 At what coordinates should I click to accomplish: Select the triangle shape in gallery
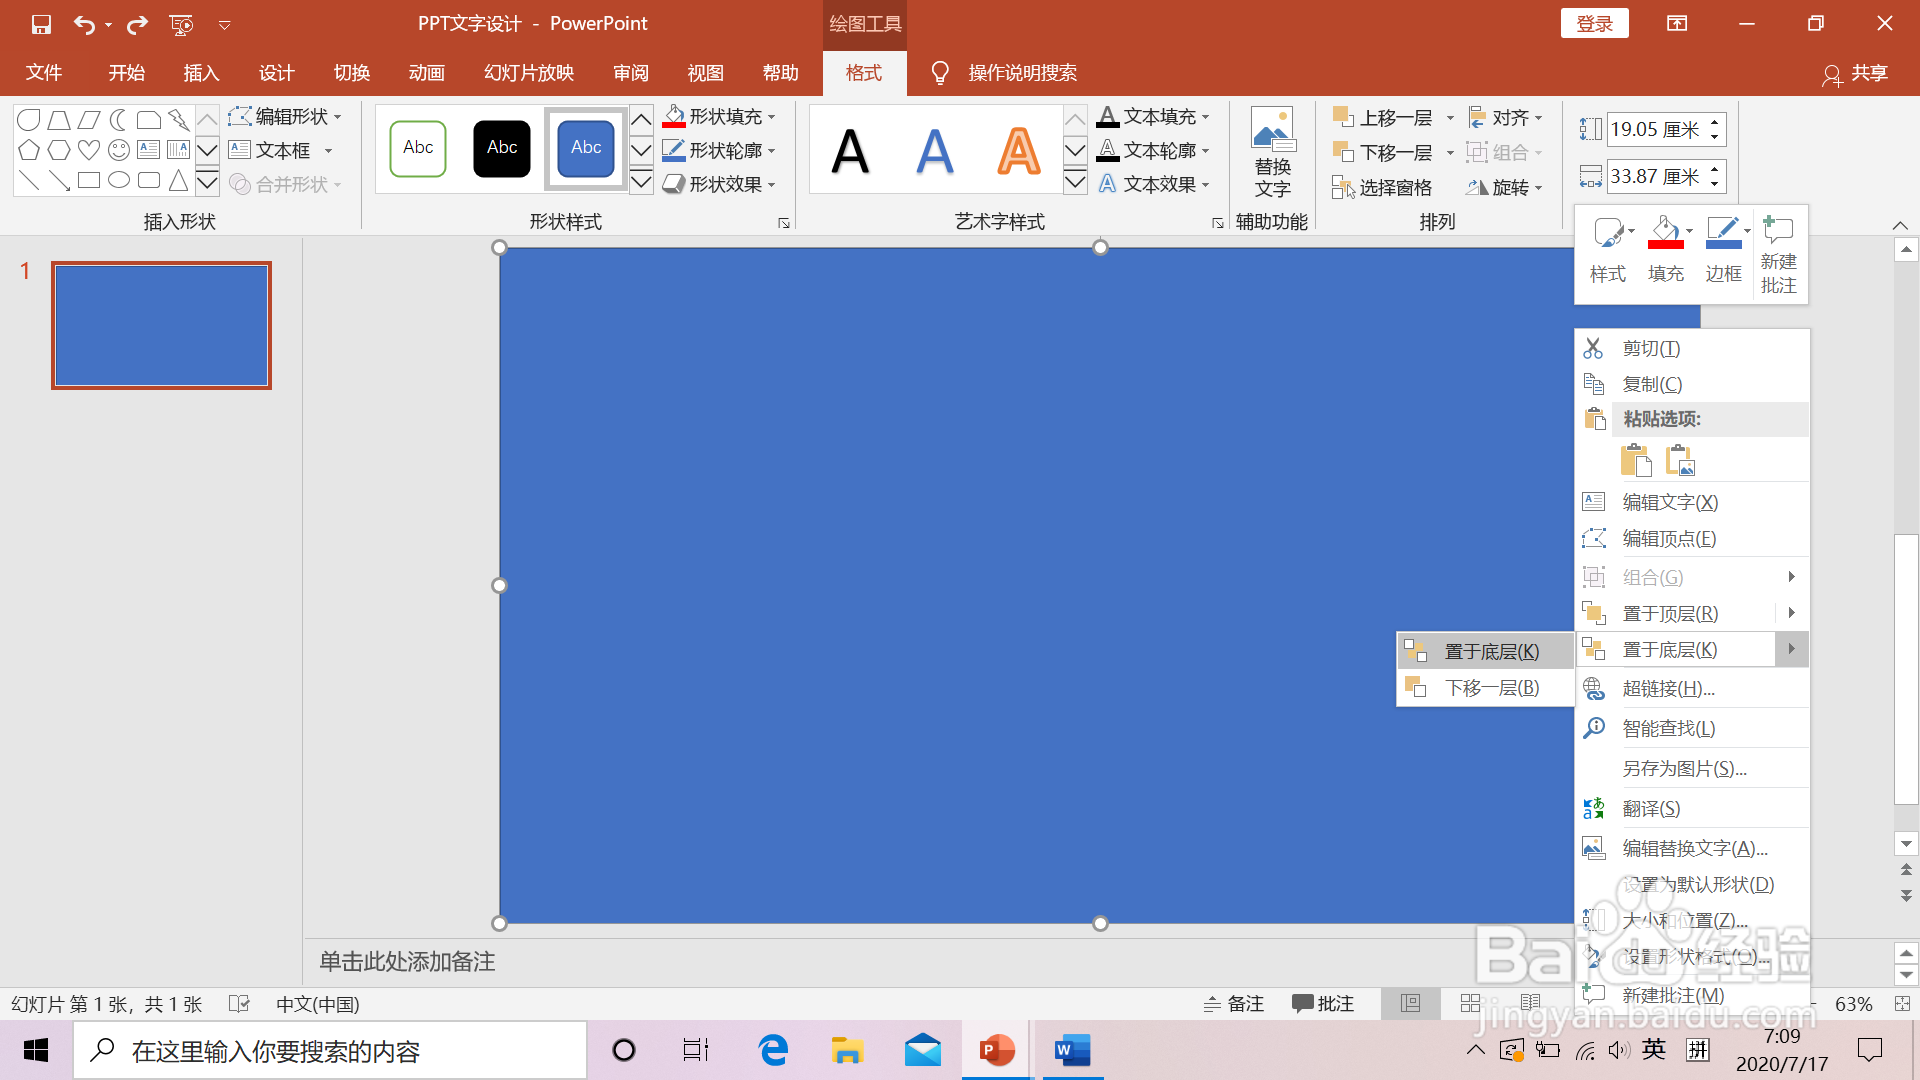pyautogui.click(x=178, y=180)
